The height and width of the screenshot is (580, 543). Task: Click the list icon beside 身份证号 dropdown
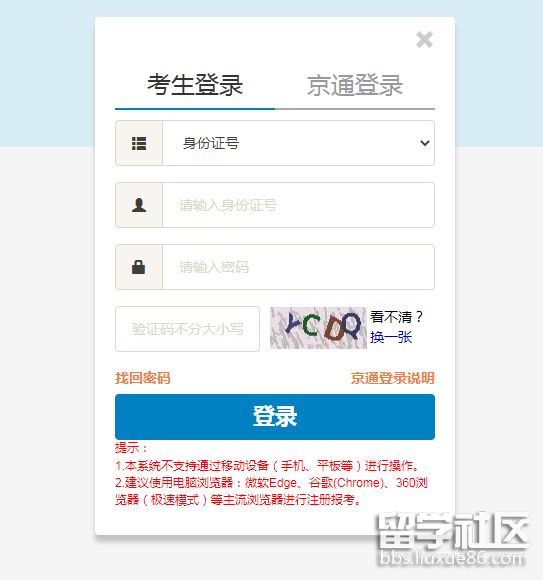coord(139,143)
